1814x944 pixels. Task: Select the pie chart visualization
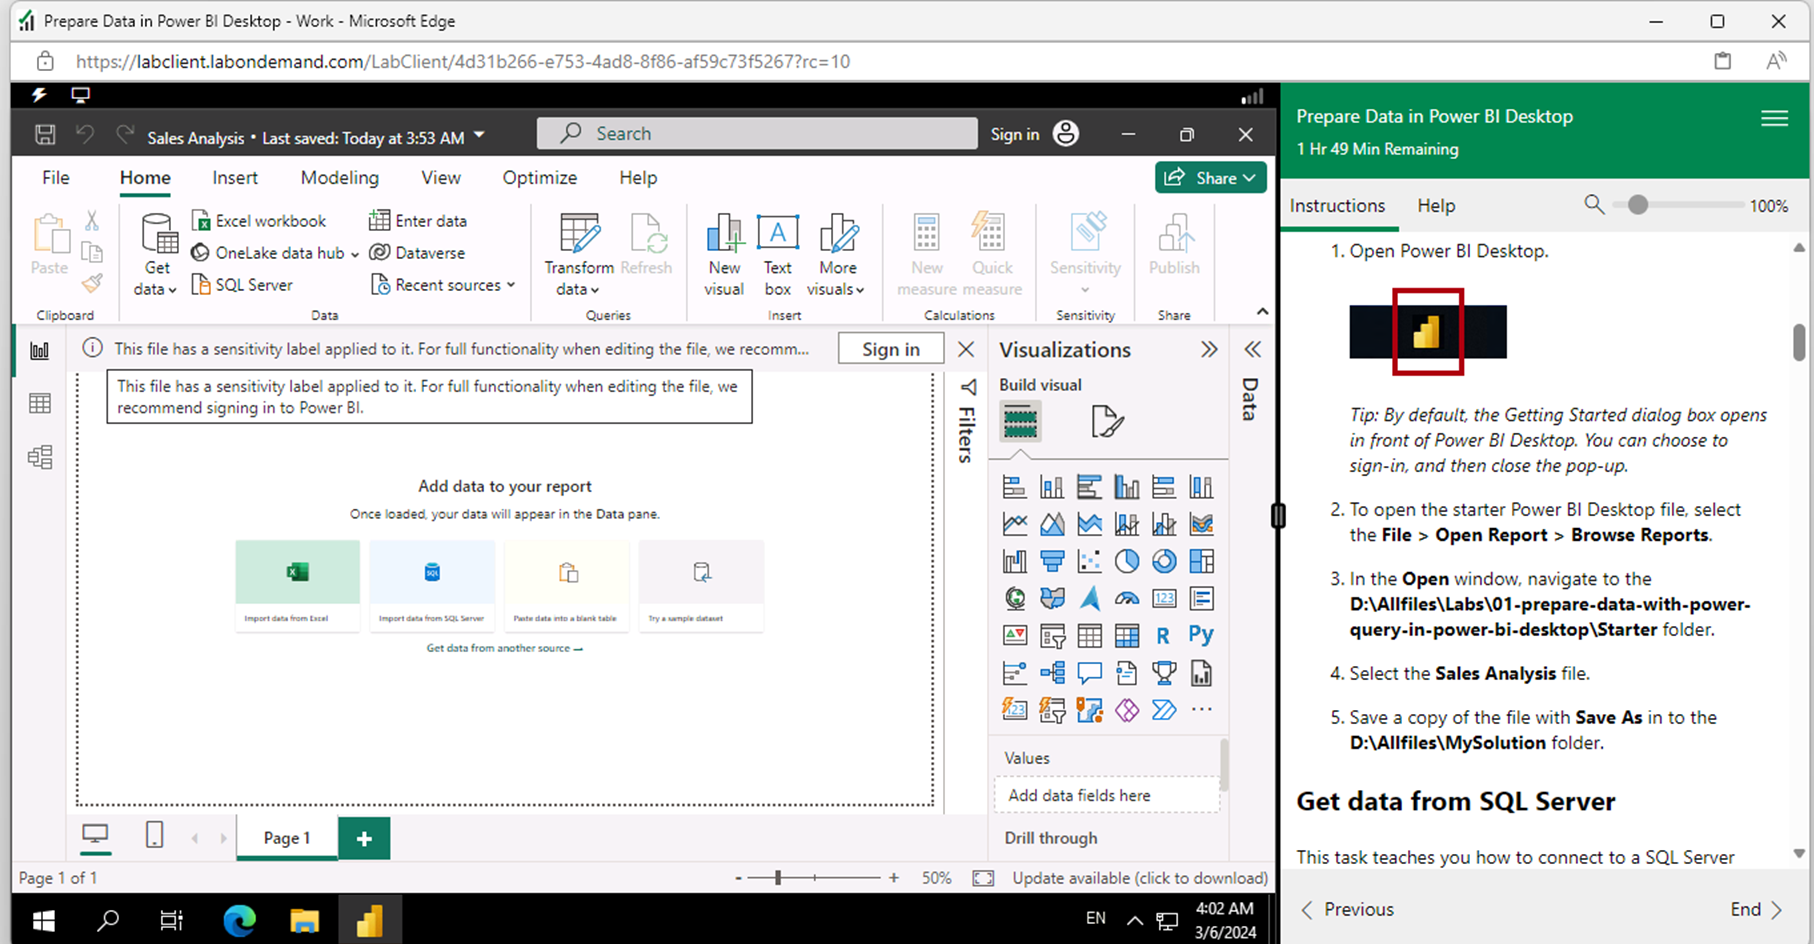[x=1127, y=561]
